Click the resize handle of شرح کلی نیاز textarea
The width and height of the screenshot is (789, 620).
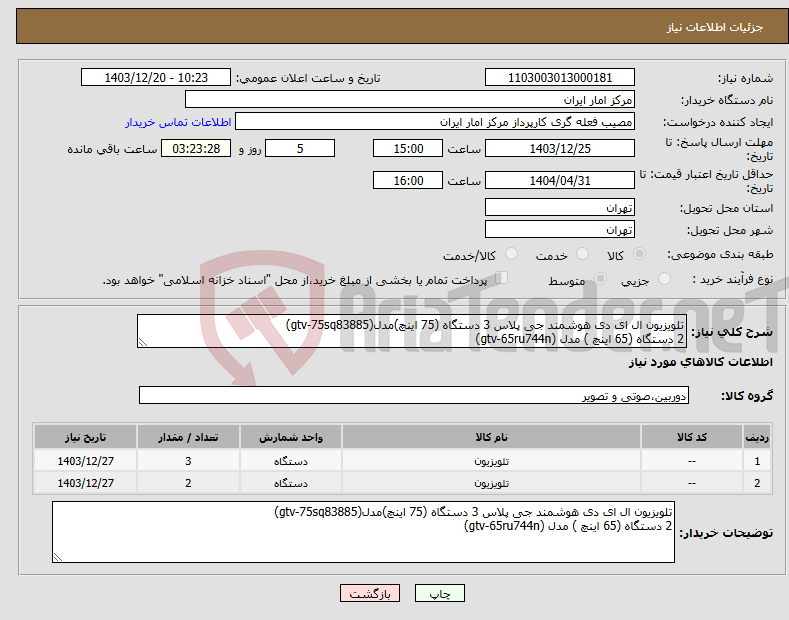[143, 342]
